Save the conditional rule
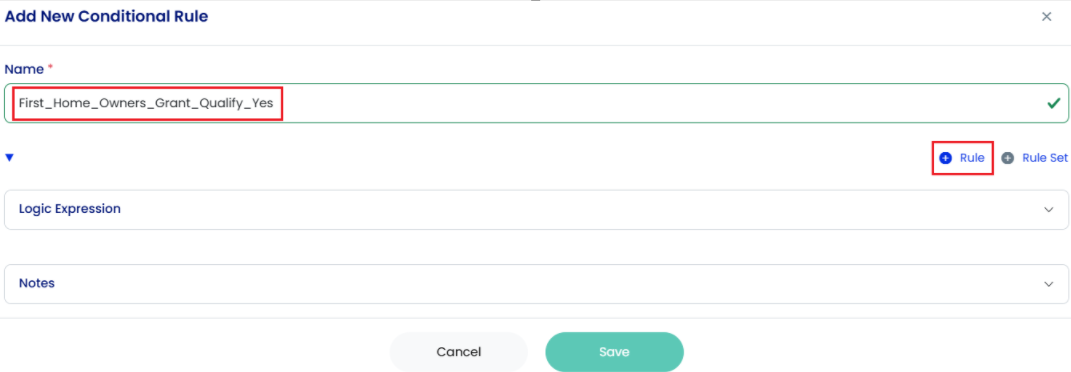 [x=614, y=352]
